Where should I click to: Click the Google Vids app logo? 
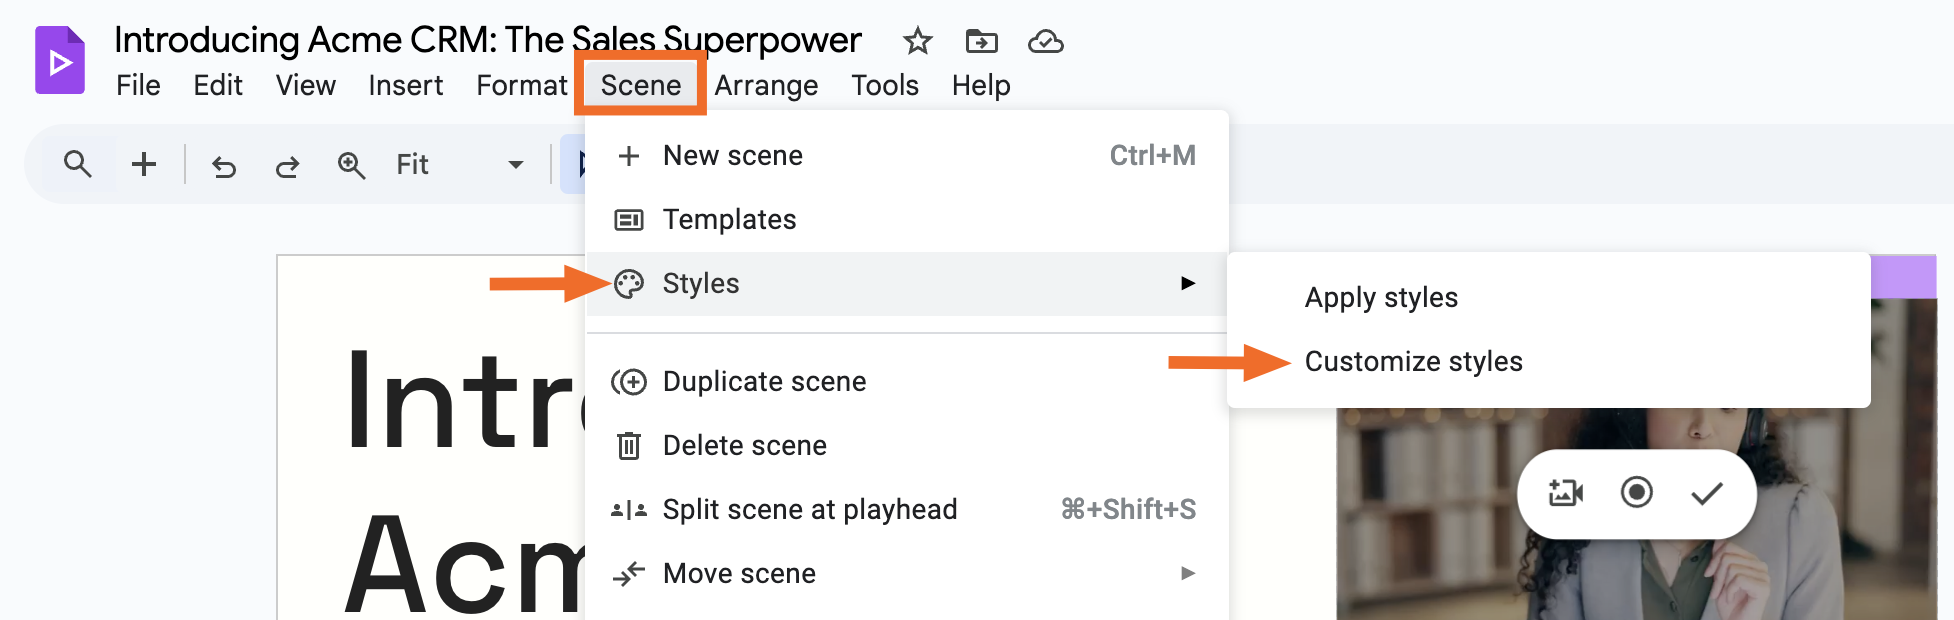coord(60,60)
